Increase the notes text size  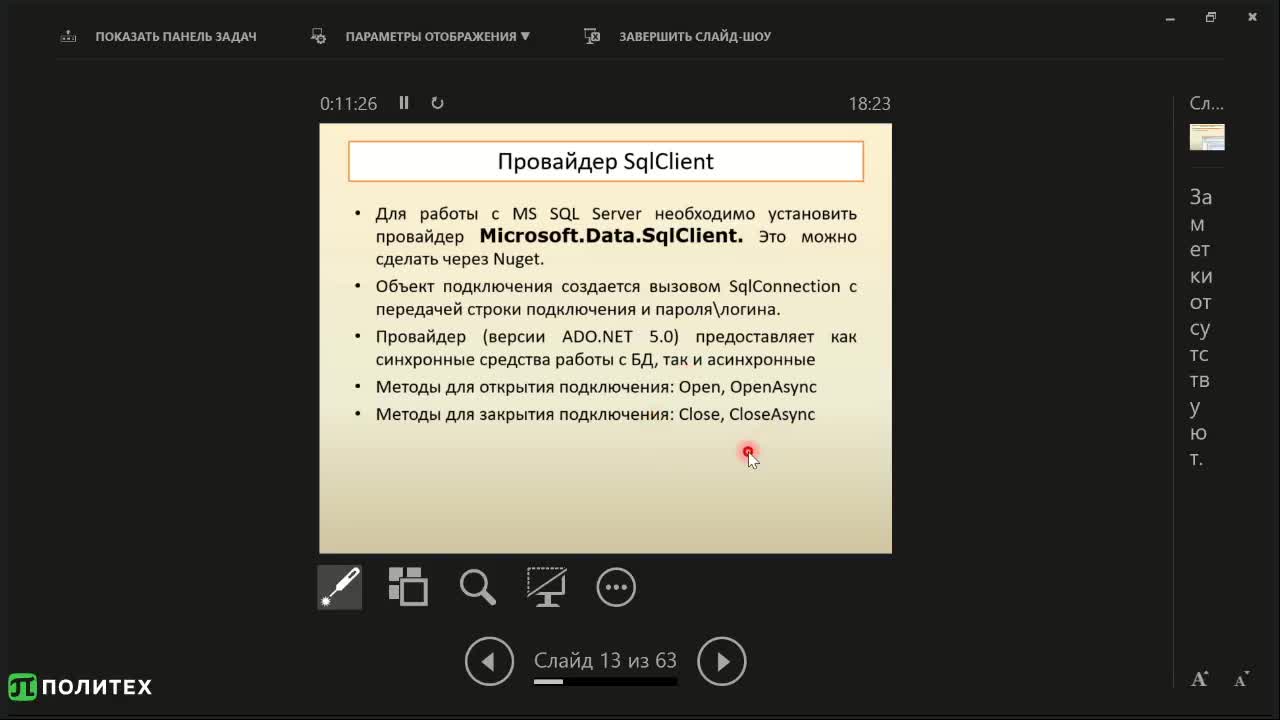pos(1200,680)
